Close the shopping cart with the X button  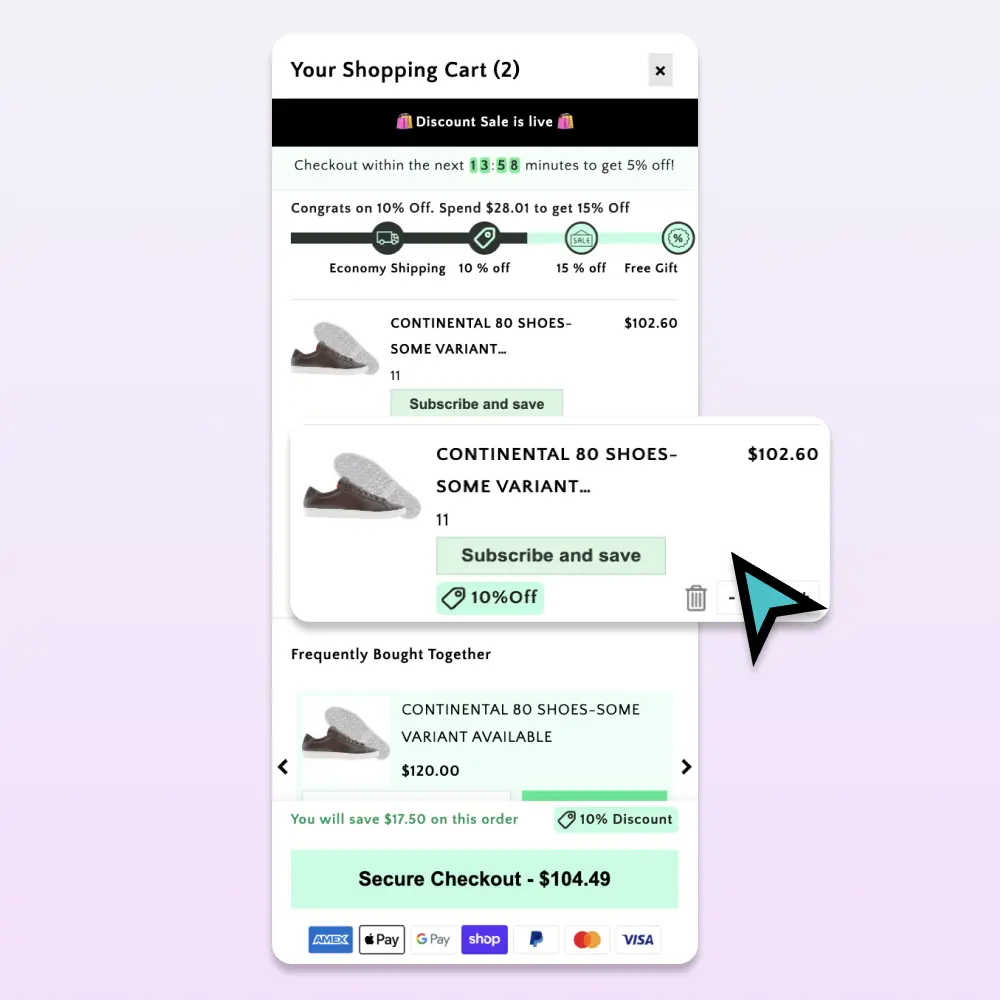pos(660,70)
